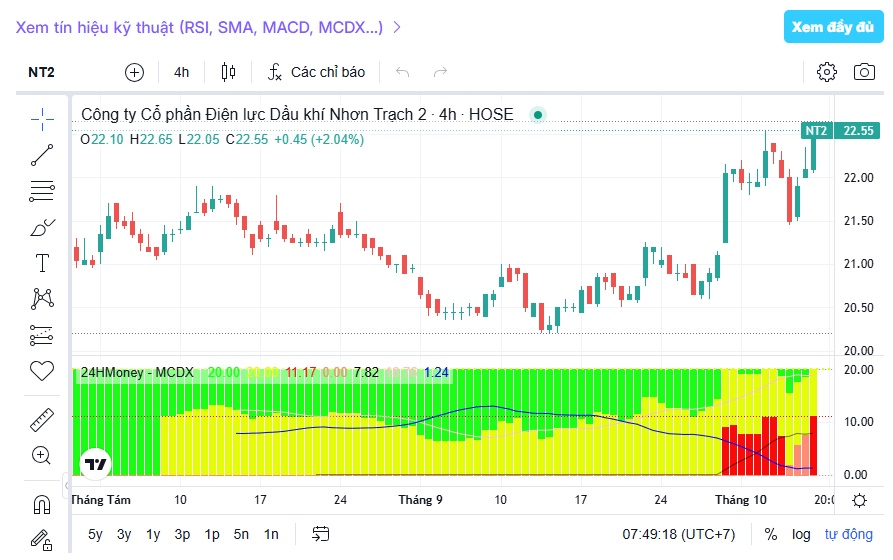Open the go to date calendar icon
Screen dimensions: 893x560
click(321, 534)
